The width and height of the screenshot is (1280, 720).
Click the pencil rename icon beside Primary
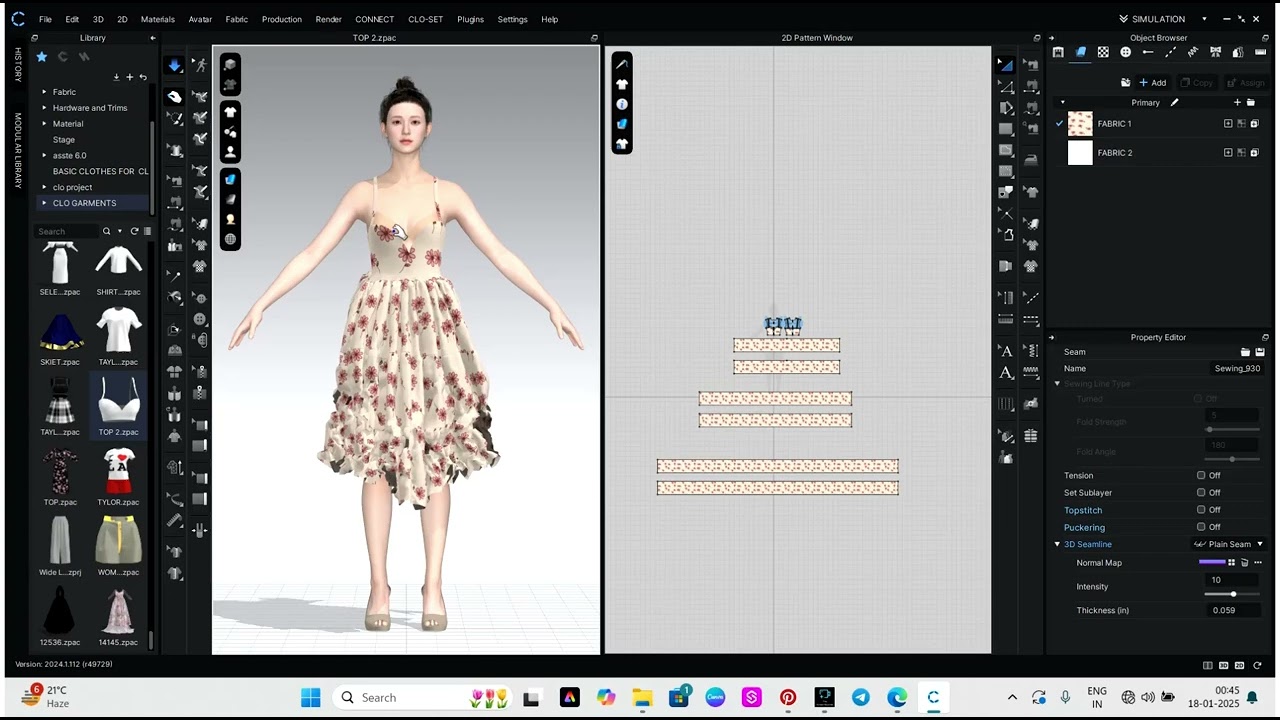(x=1174, y=102)
